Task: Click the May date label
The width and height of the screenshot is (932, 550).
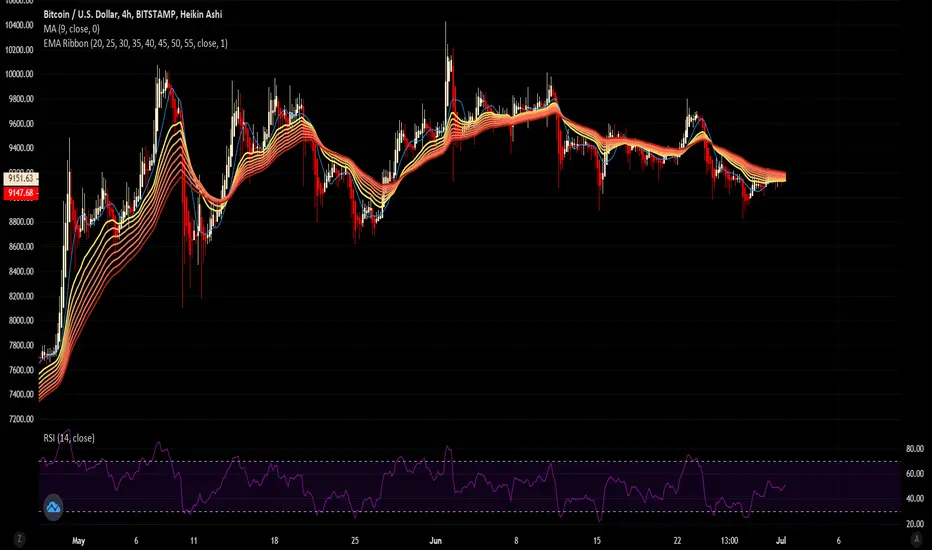Action: coord(78,540)
